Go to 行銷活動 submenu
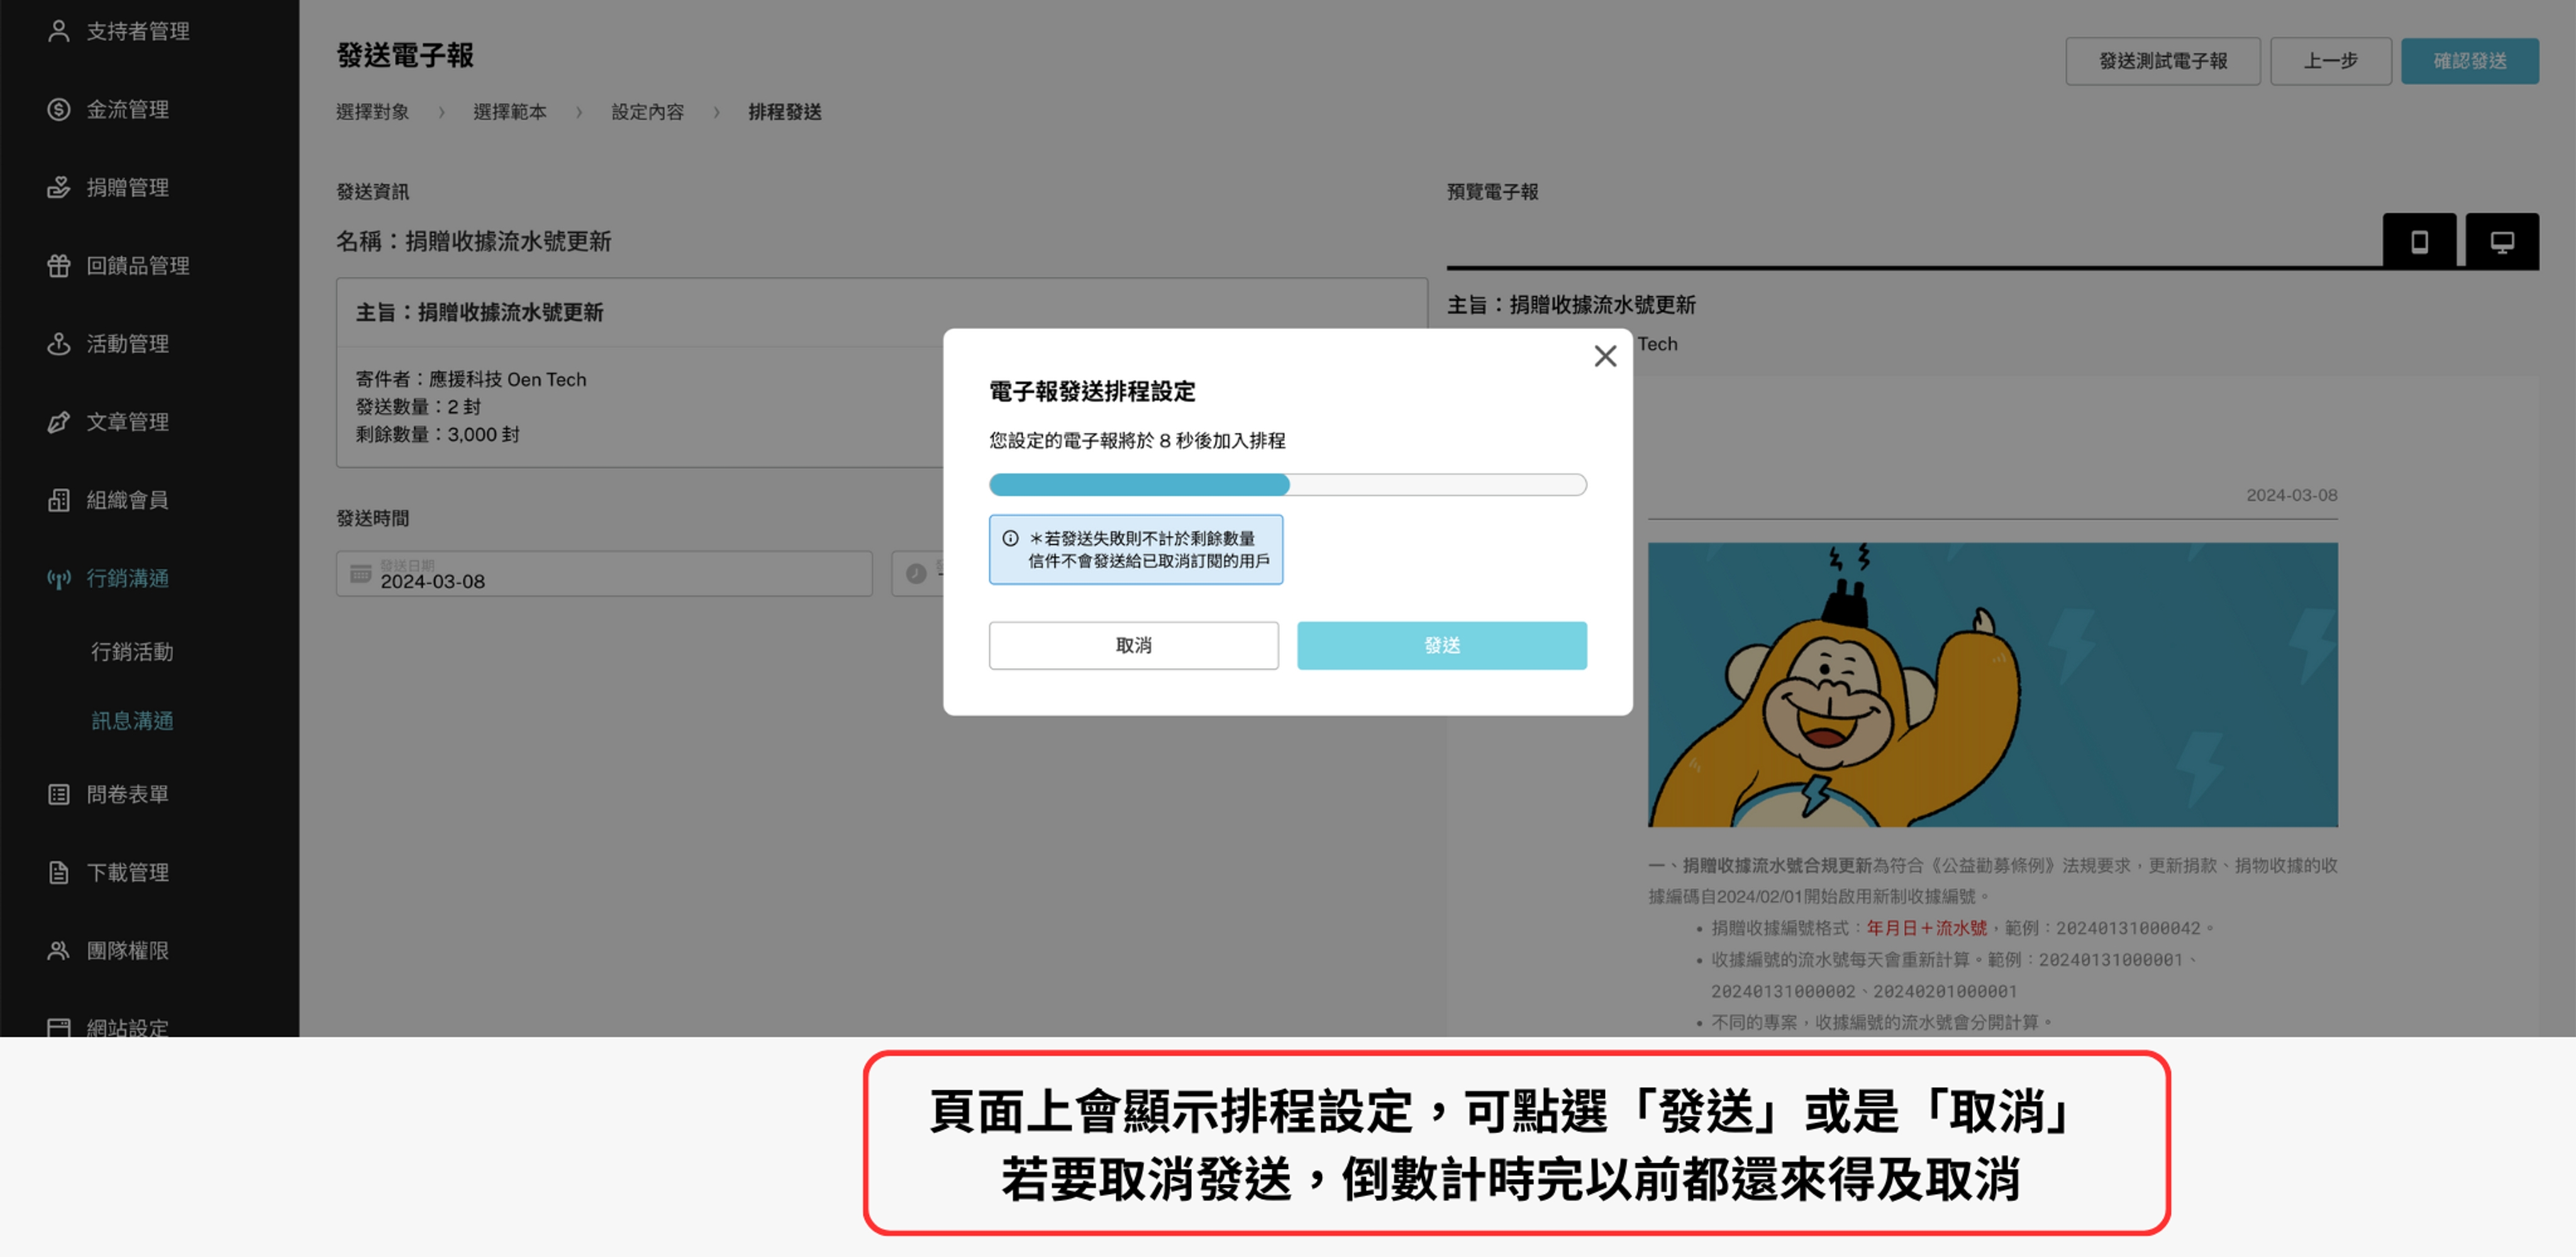2576x1257 pixels. pyautogui.click(x=132, y=651)
